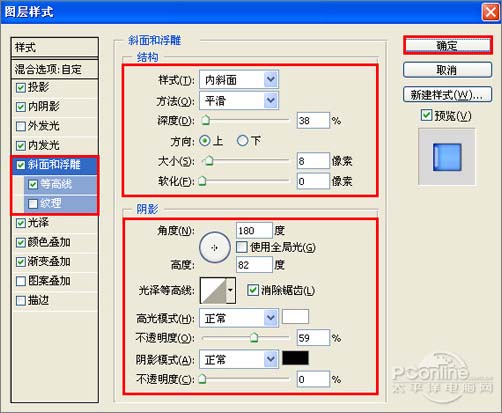
Task: Click the 高度 altitude value field
Action: click(x=254, y=265)
